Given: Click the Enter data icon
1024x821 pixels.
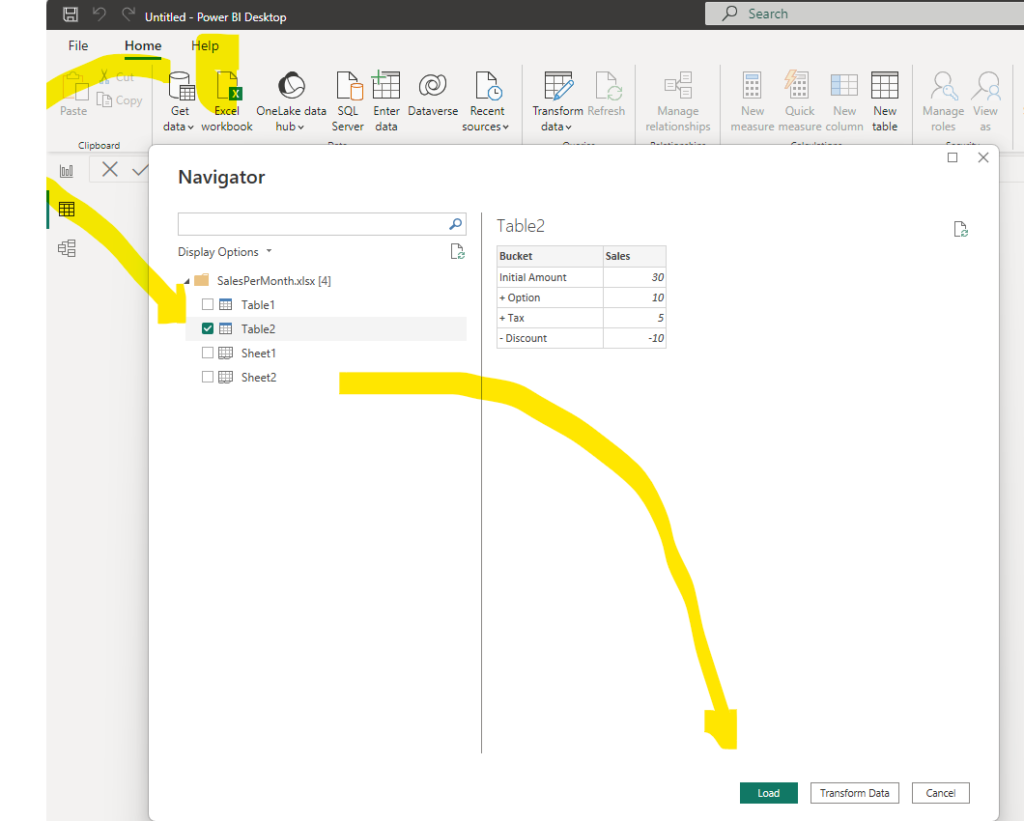Looking at the screenshot, I should pos(386,88).
